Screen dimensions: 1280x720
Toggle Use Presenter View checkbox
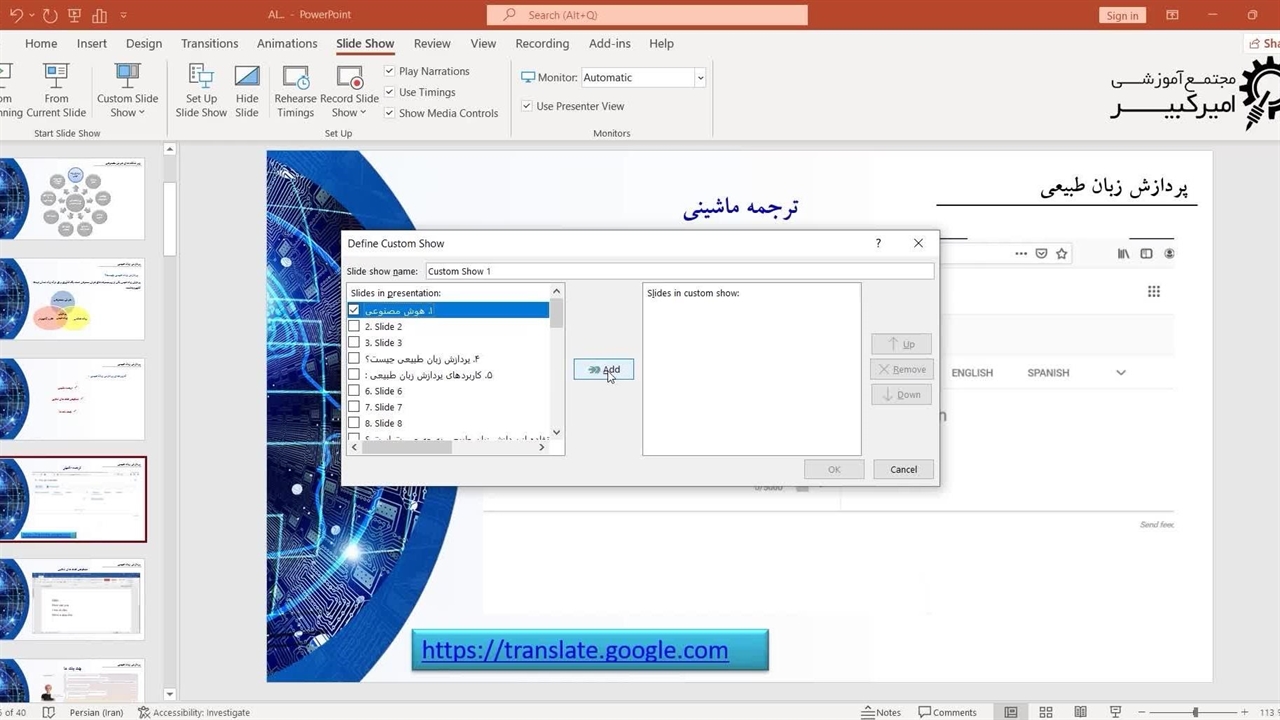(x=527, y=106)
